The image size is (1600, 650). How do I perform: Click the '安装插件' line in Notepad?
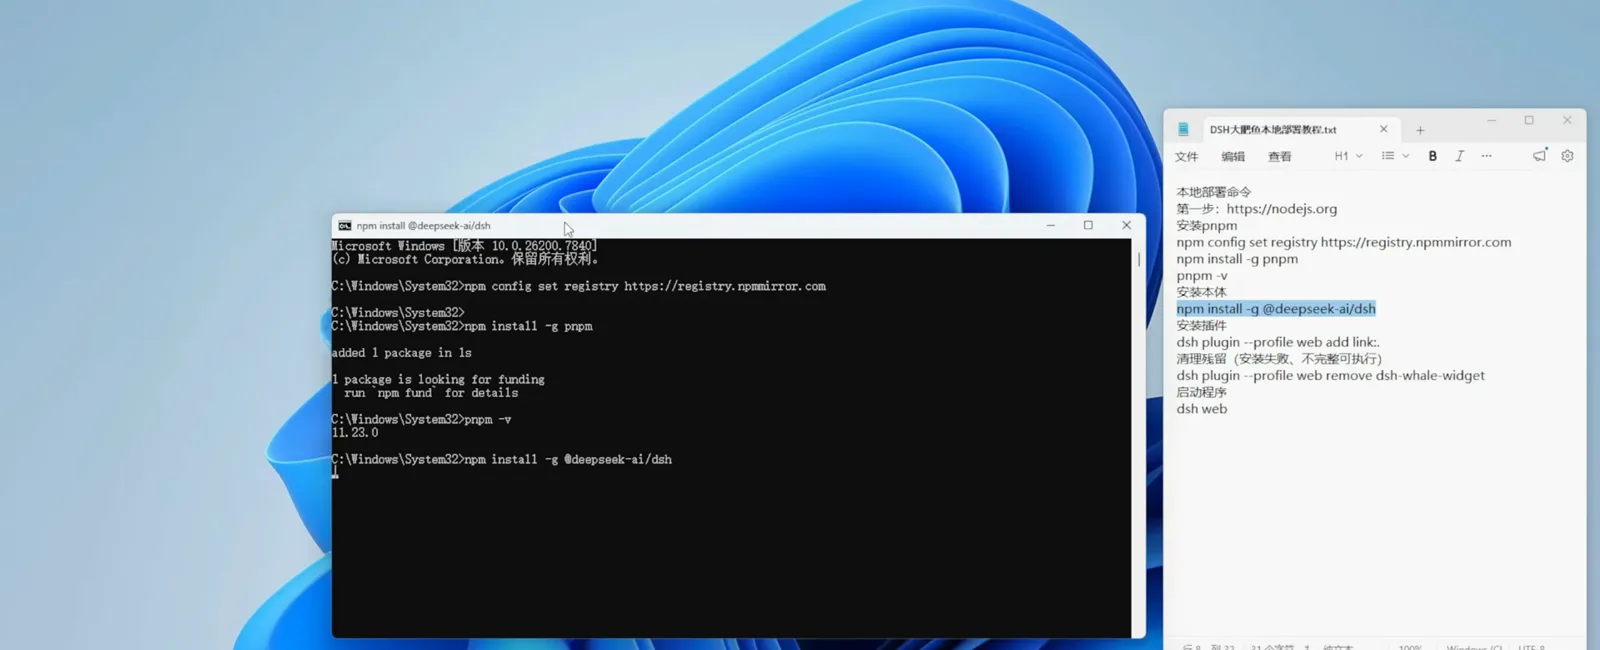click(x=1201, y=326)
